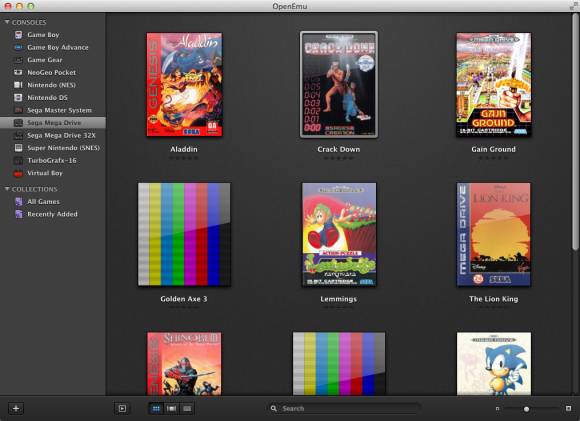Viewport: 580px width, 421px height.
Task: Click the Golden Axe 3 game title
Action: 184,299
